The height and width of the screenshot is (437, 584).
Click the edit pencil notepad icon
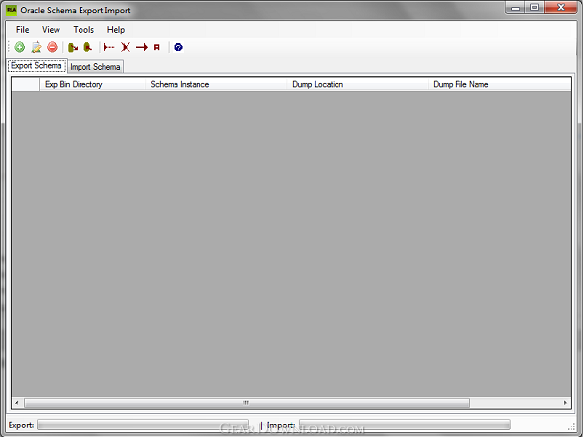(x=36, y=47)
